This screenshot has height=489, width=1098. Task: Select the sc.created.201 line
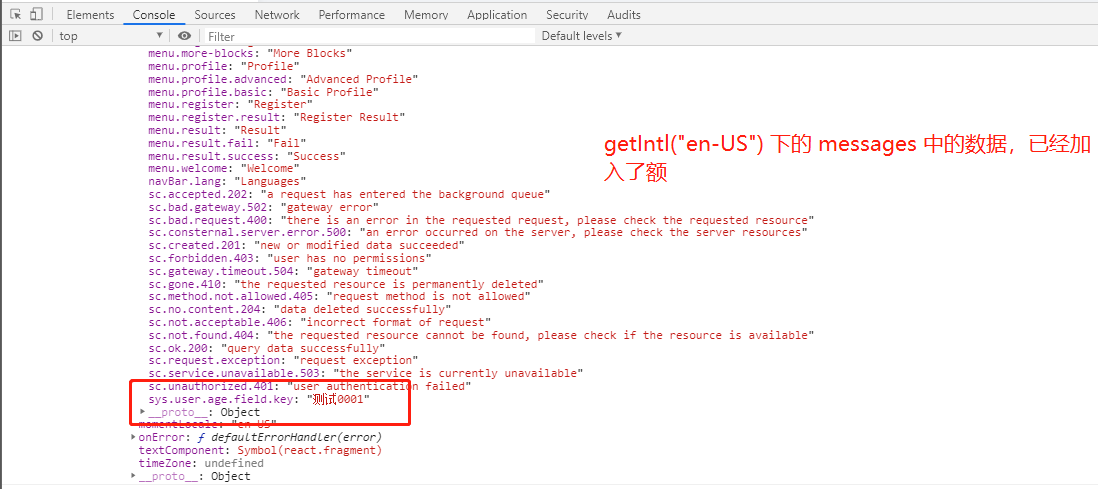(306, 245)
